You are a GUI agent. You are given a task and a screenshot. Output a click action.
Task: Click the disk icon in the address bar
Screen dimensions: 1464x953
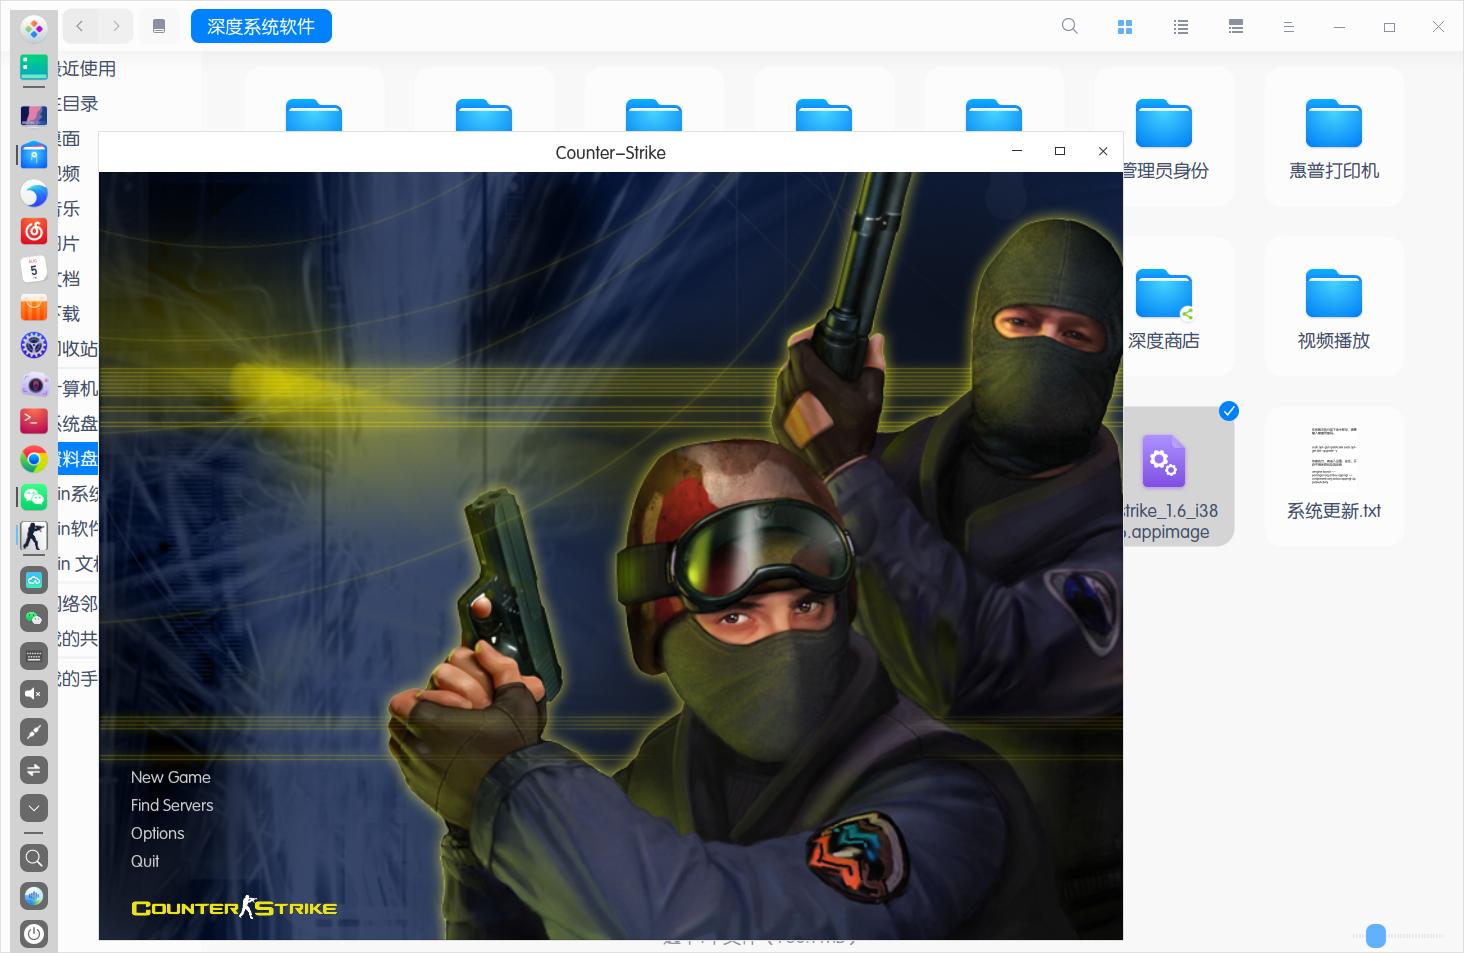coord(159,27)
